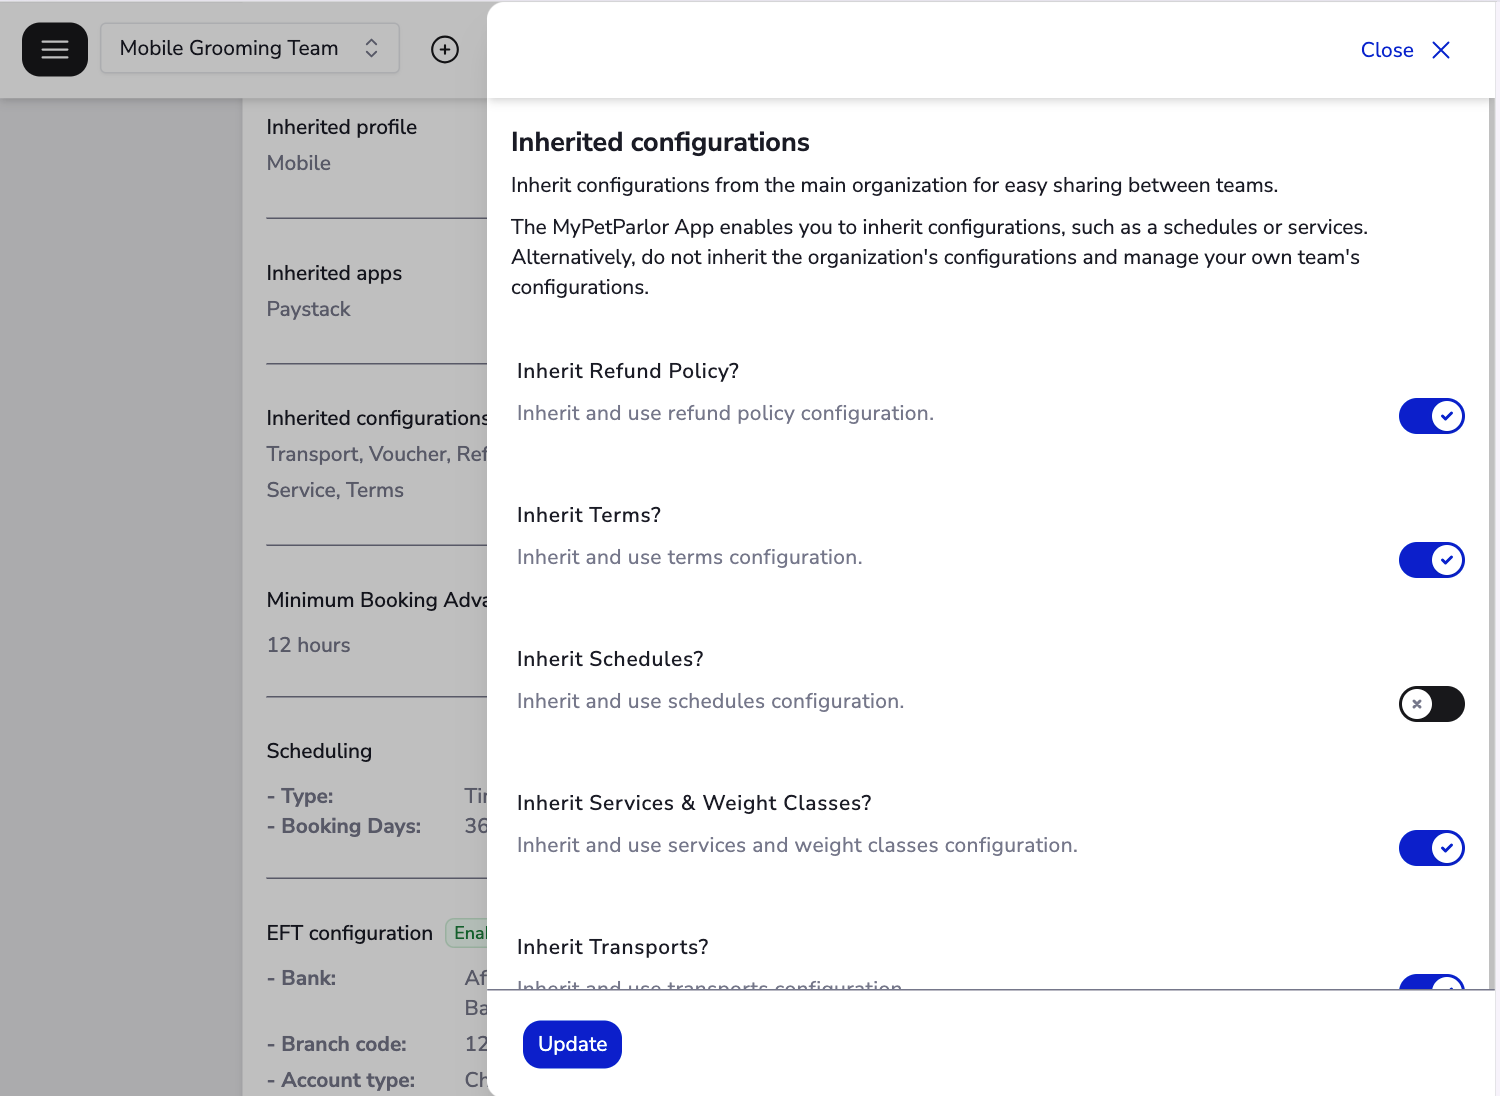Screen dimensions: 1500x1096
Task: Enable the Inherit Schedules toggle
Action: click(1431, 704)
